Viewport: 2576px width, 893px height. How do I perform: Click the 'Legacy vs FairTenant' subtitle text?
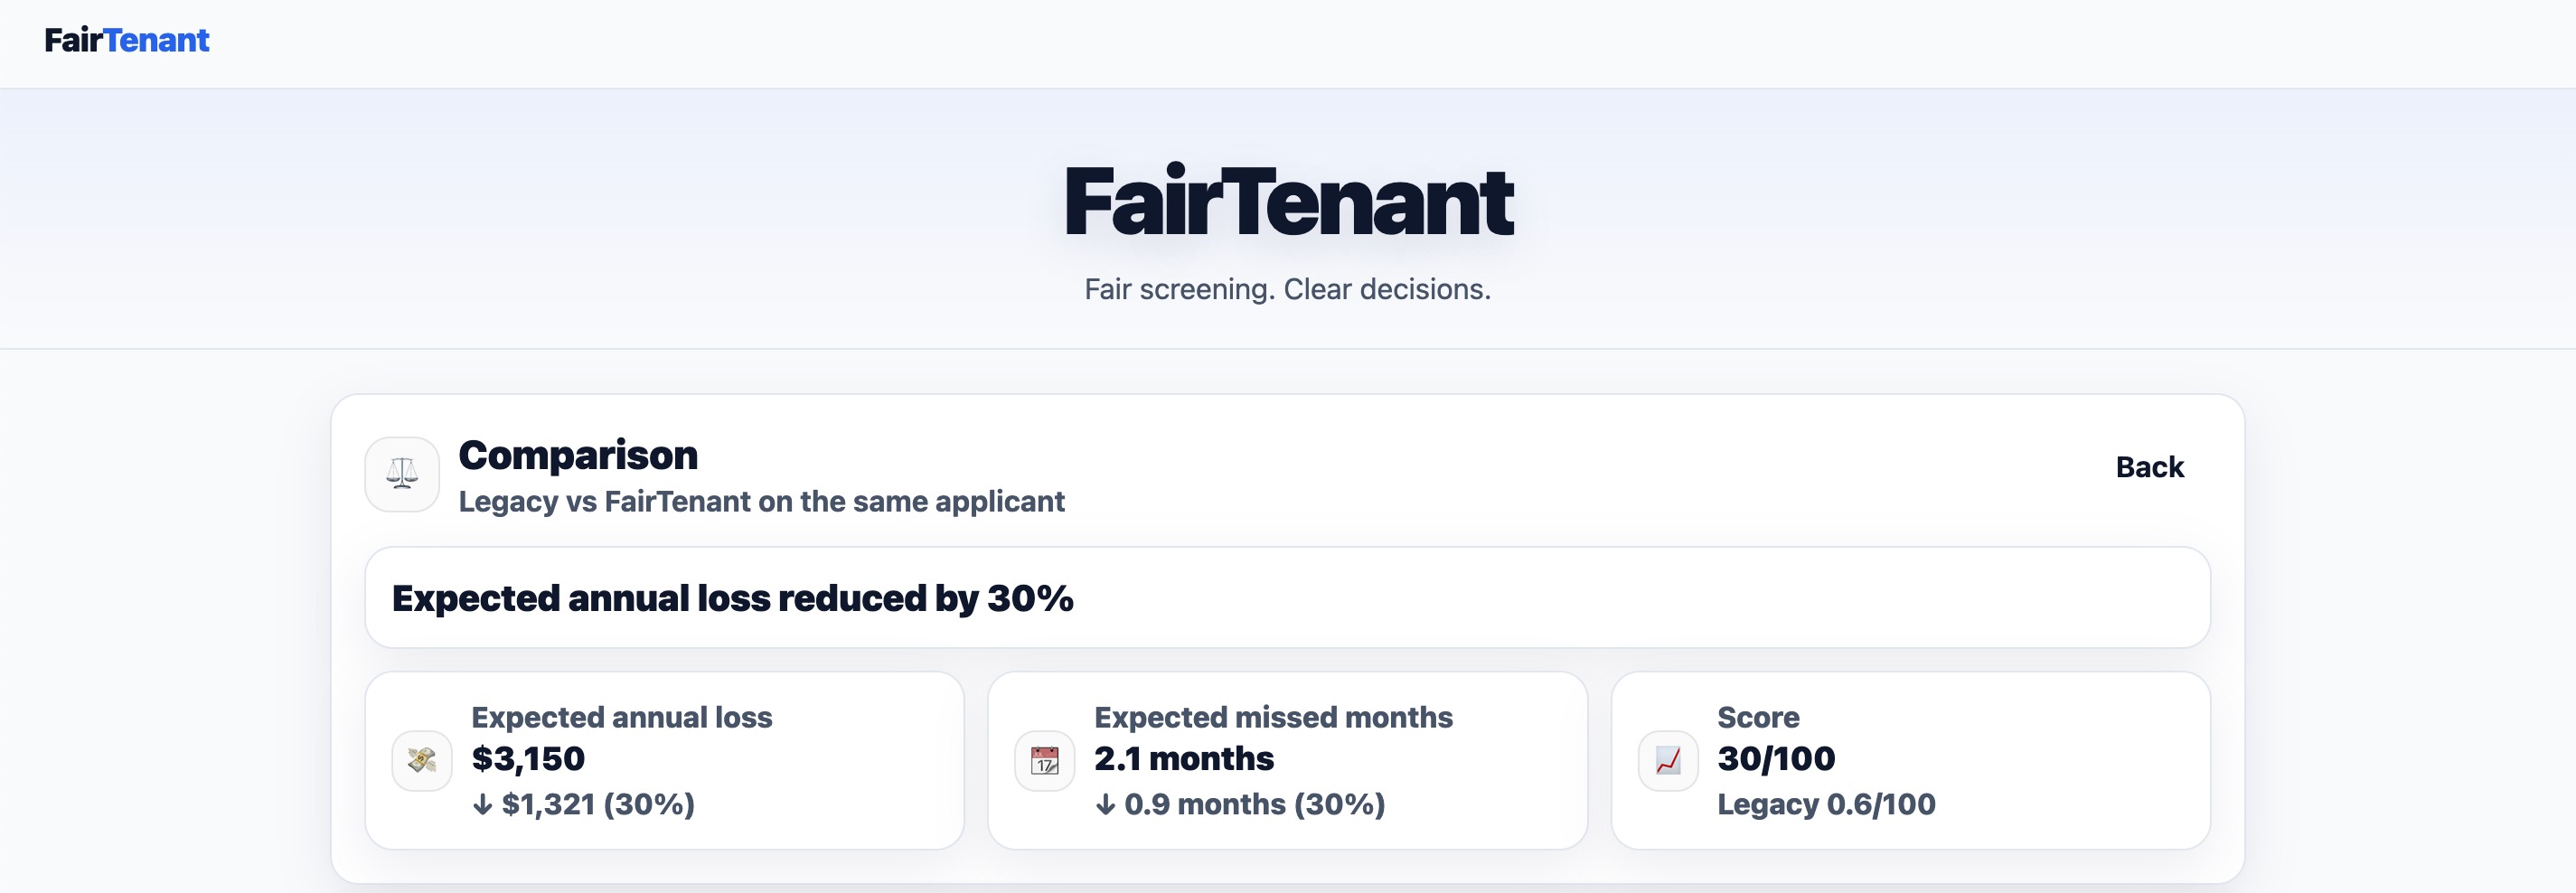pos(761,501)
